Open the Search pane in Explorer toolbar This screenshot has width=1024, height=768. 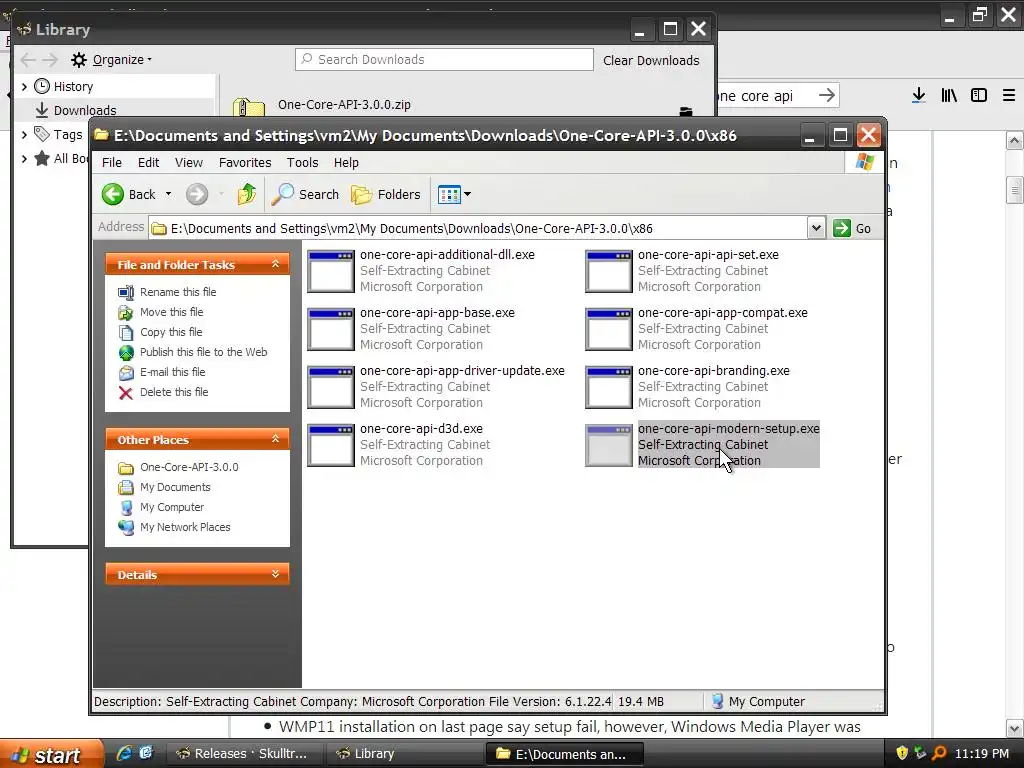point(305,194)
